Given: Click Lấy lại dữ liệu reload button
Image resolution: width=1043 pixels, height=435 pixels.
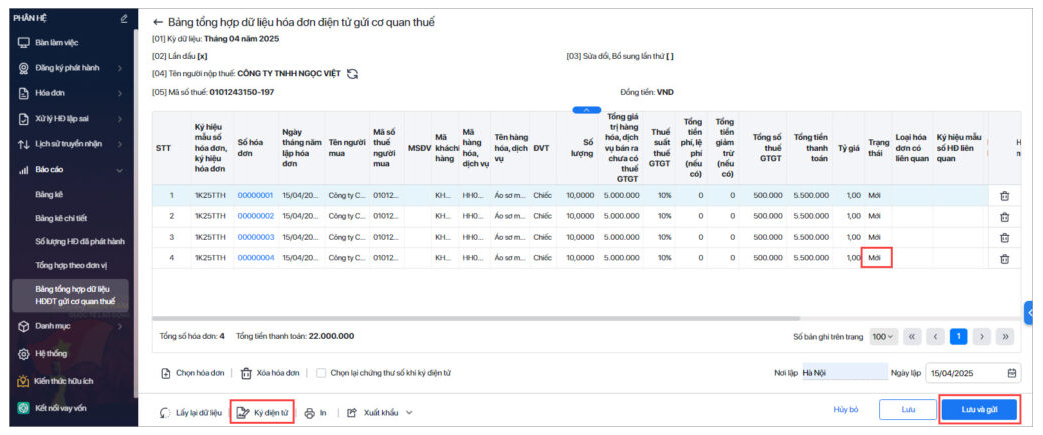Looking at the screenshot, I should [191, 412].
